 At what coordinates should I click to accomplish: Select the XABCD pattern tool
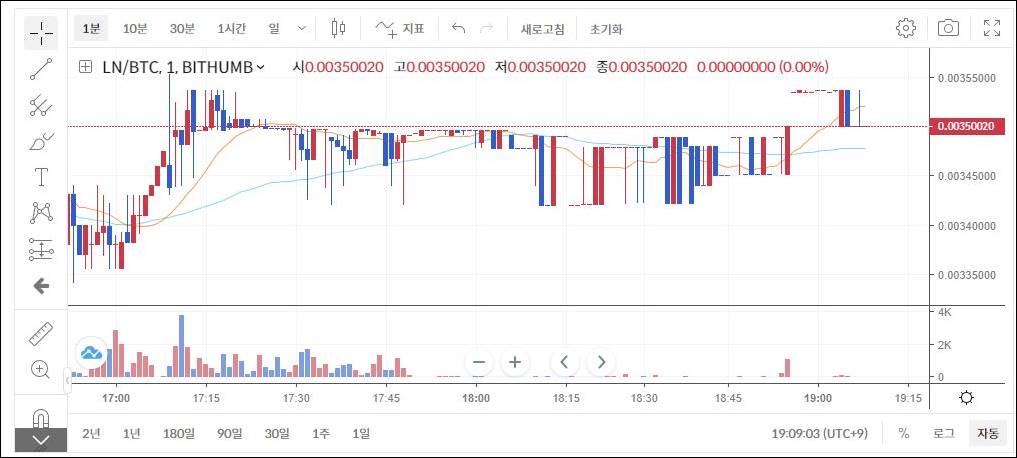click(41, 213)
